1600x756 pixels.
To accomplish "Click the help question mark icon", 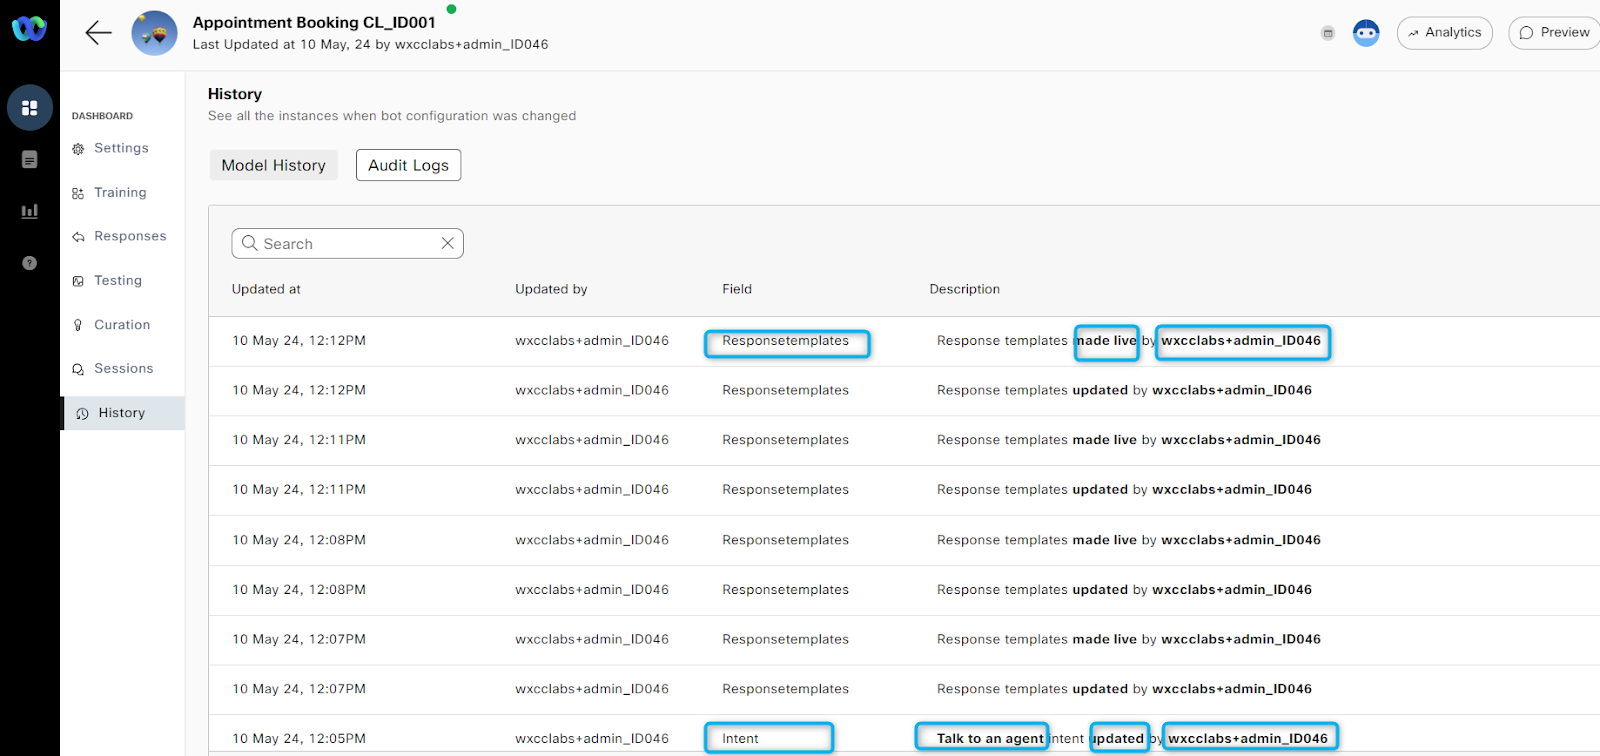I will point(30,263).
